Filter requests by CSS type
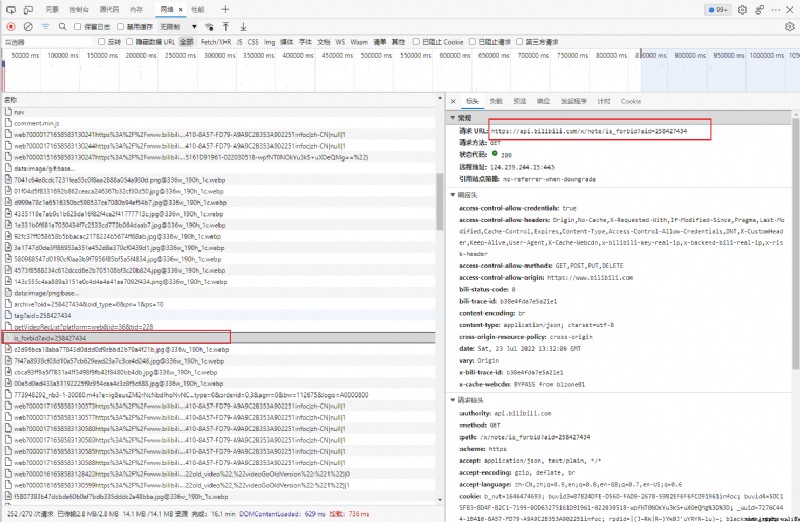Screen dimensions: 800x522 (253, 42)
